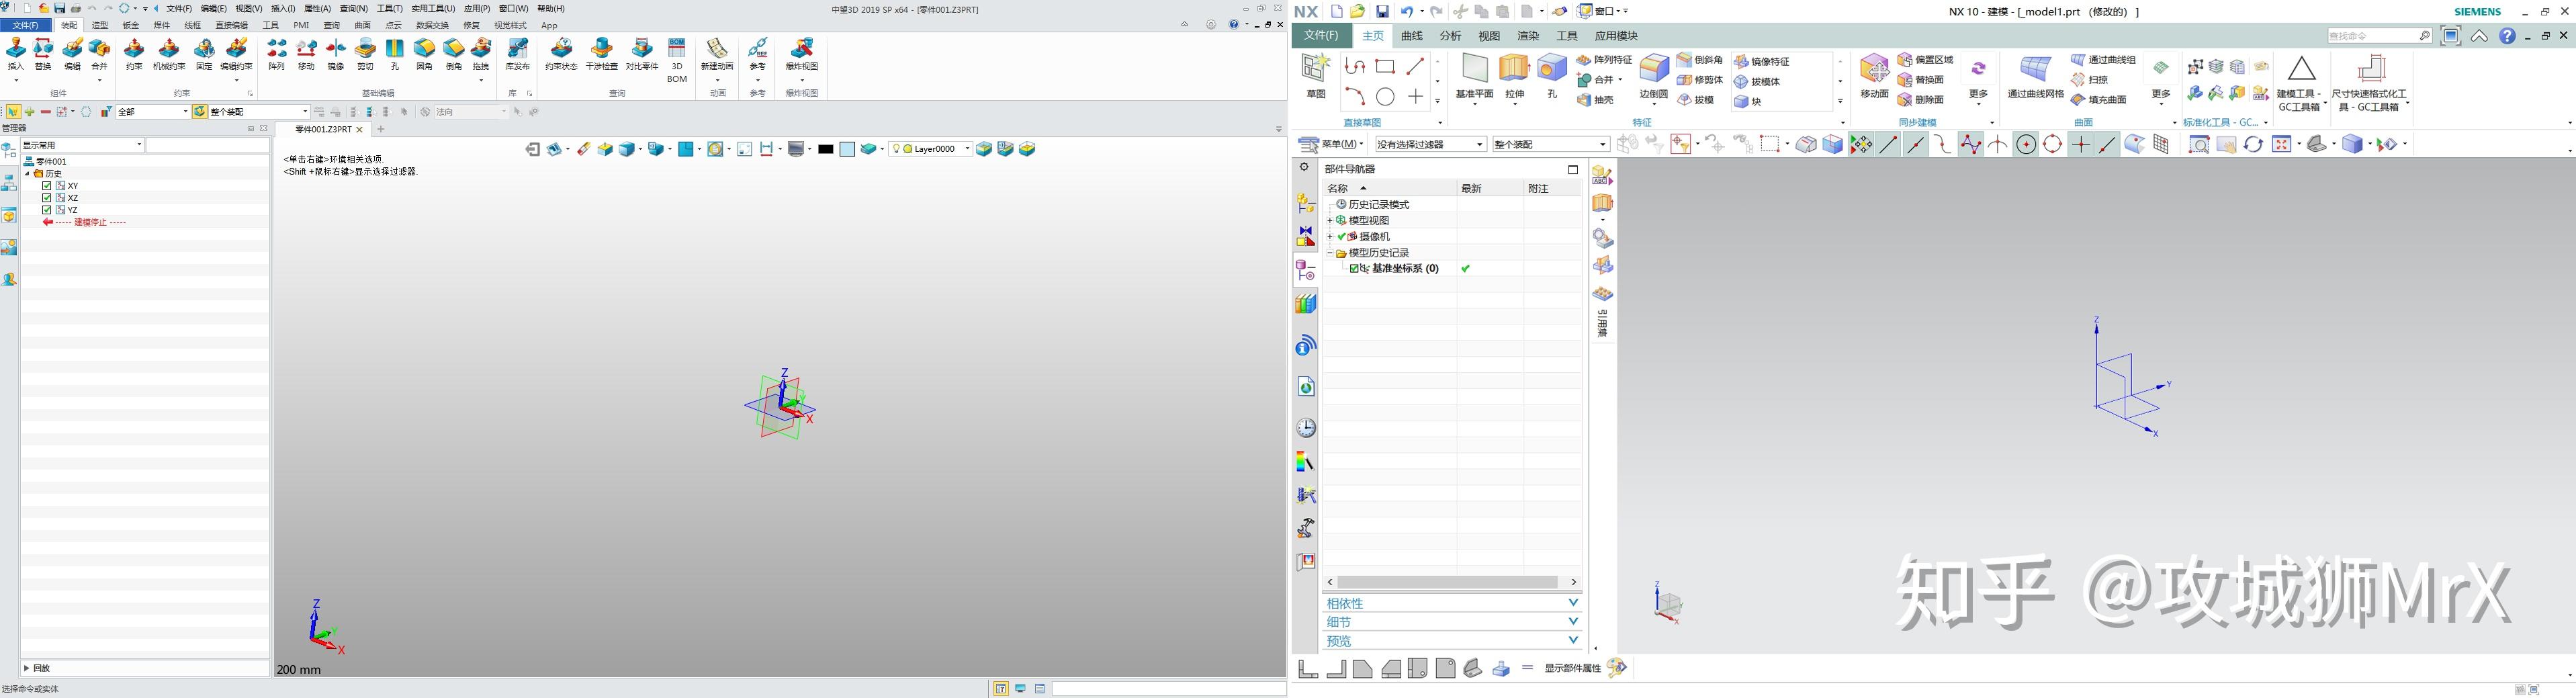The width and height of the screenshot is (2576, 698).
Task: Click the circle sketch tool in NX direct sketch
Action: click(x=1385, y=97)
